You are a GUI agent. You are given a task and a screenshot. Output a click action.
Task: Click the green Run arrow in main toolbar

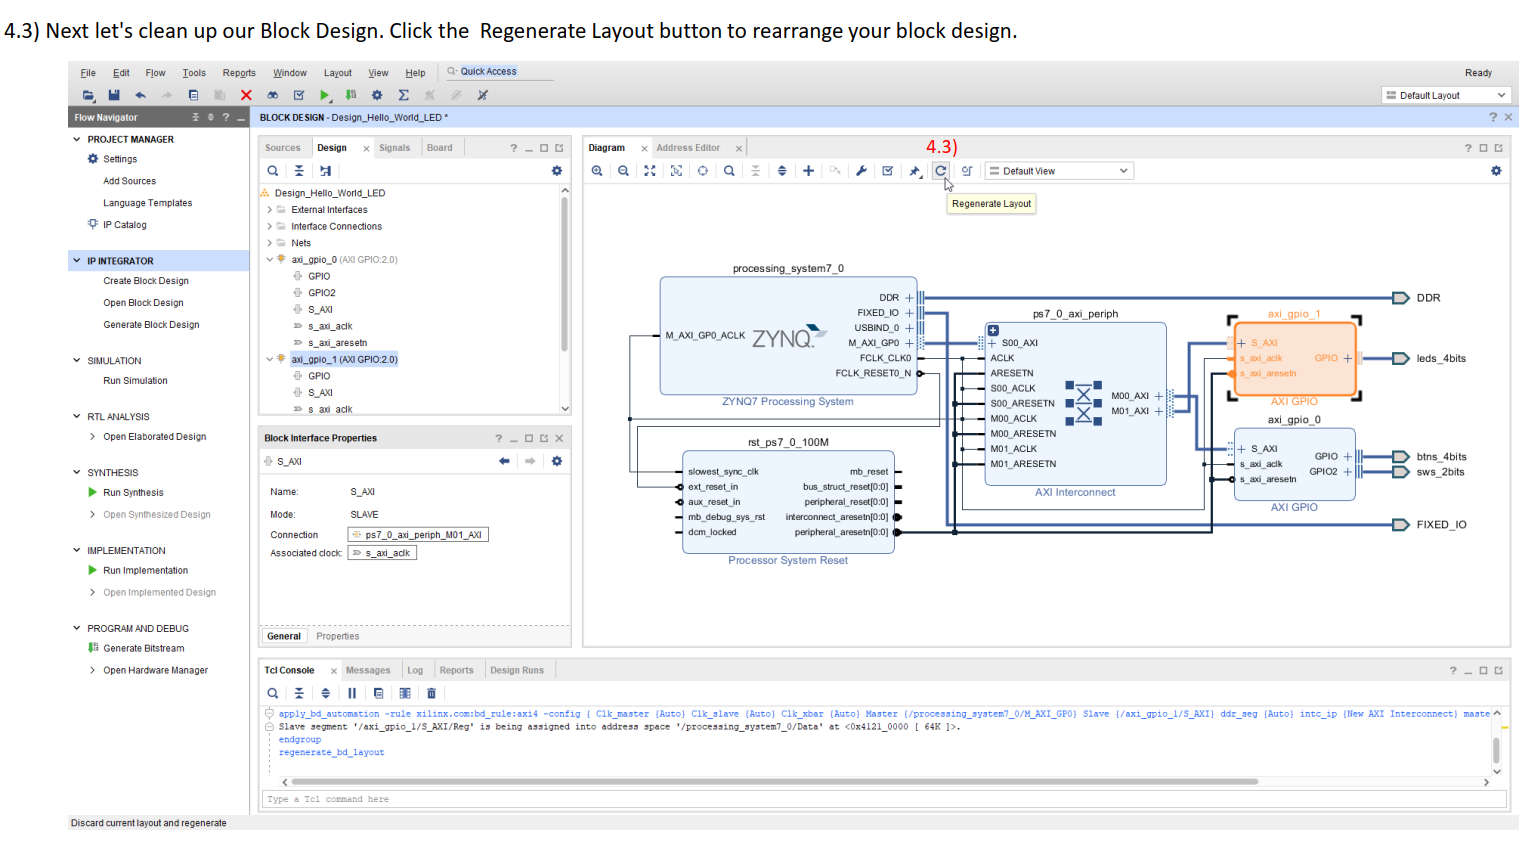(324, 95)
